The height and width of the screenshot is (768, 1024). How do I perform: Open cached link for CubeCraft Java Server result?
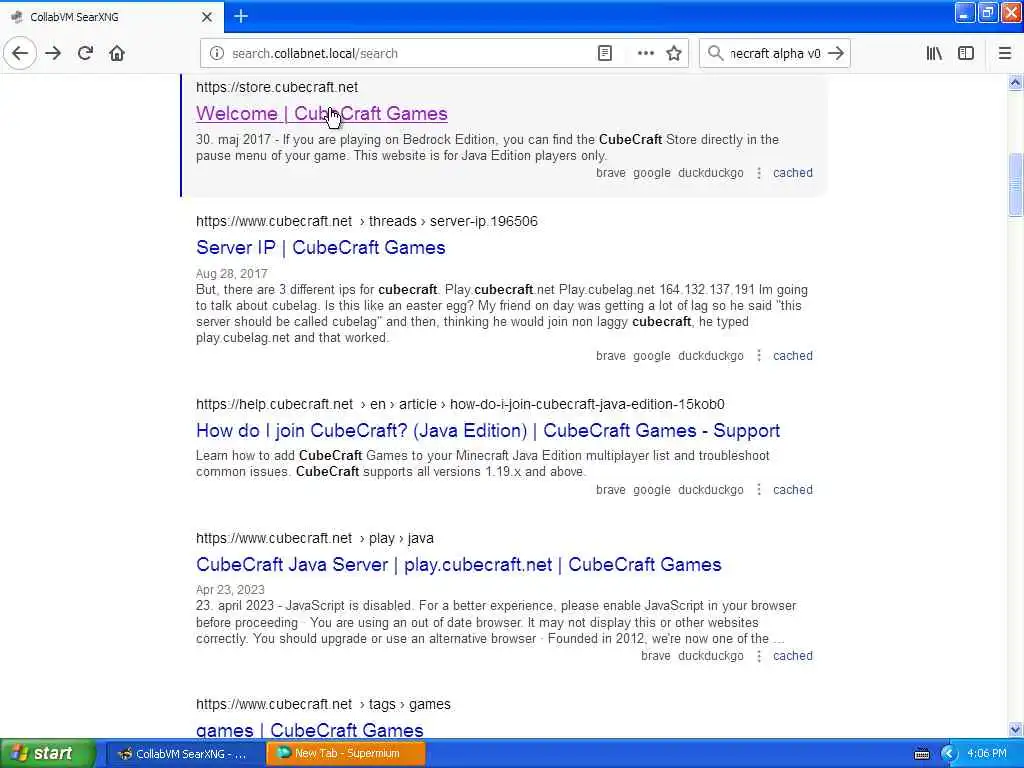pyautogui.click(x=793, y=656)
